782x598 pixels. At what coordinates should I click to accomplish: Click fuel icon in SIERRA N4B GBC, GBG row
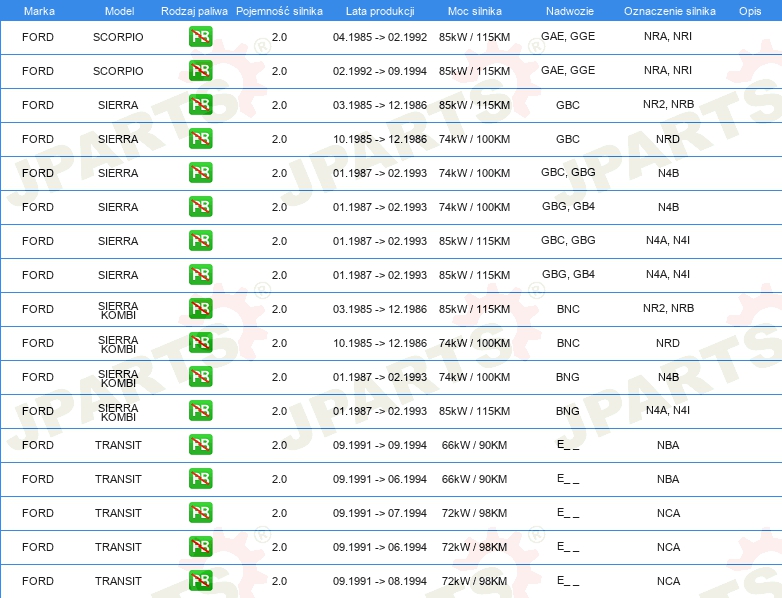click(x=200, y=173)
